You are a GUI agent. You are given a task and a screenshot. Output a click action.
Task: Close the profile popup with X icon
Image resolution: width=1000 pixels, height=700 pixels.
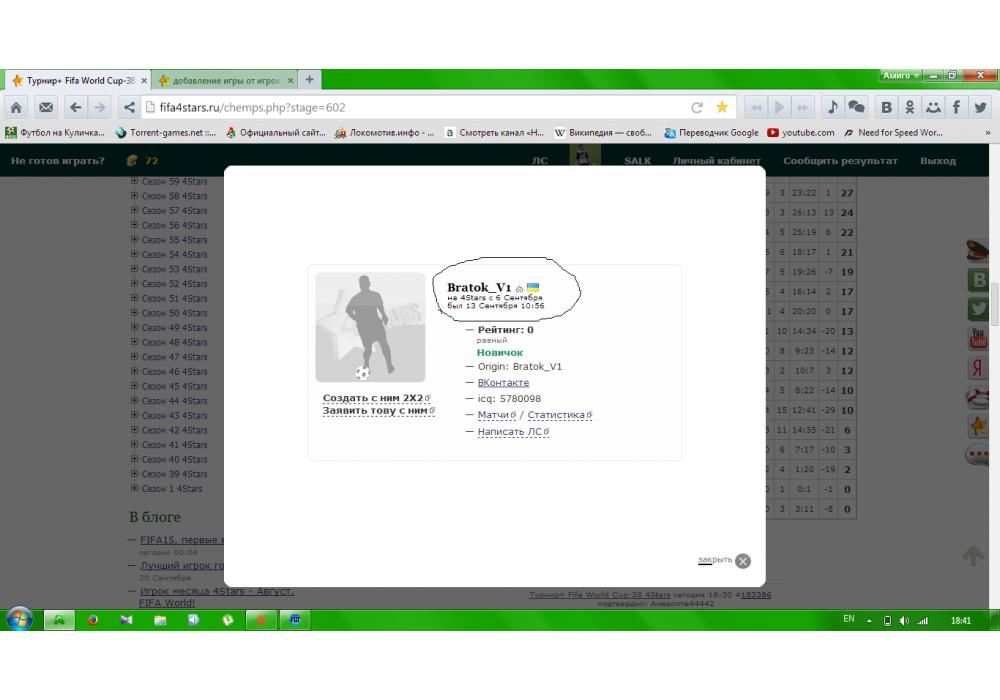coord(743,561)
